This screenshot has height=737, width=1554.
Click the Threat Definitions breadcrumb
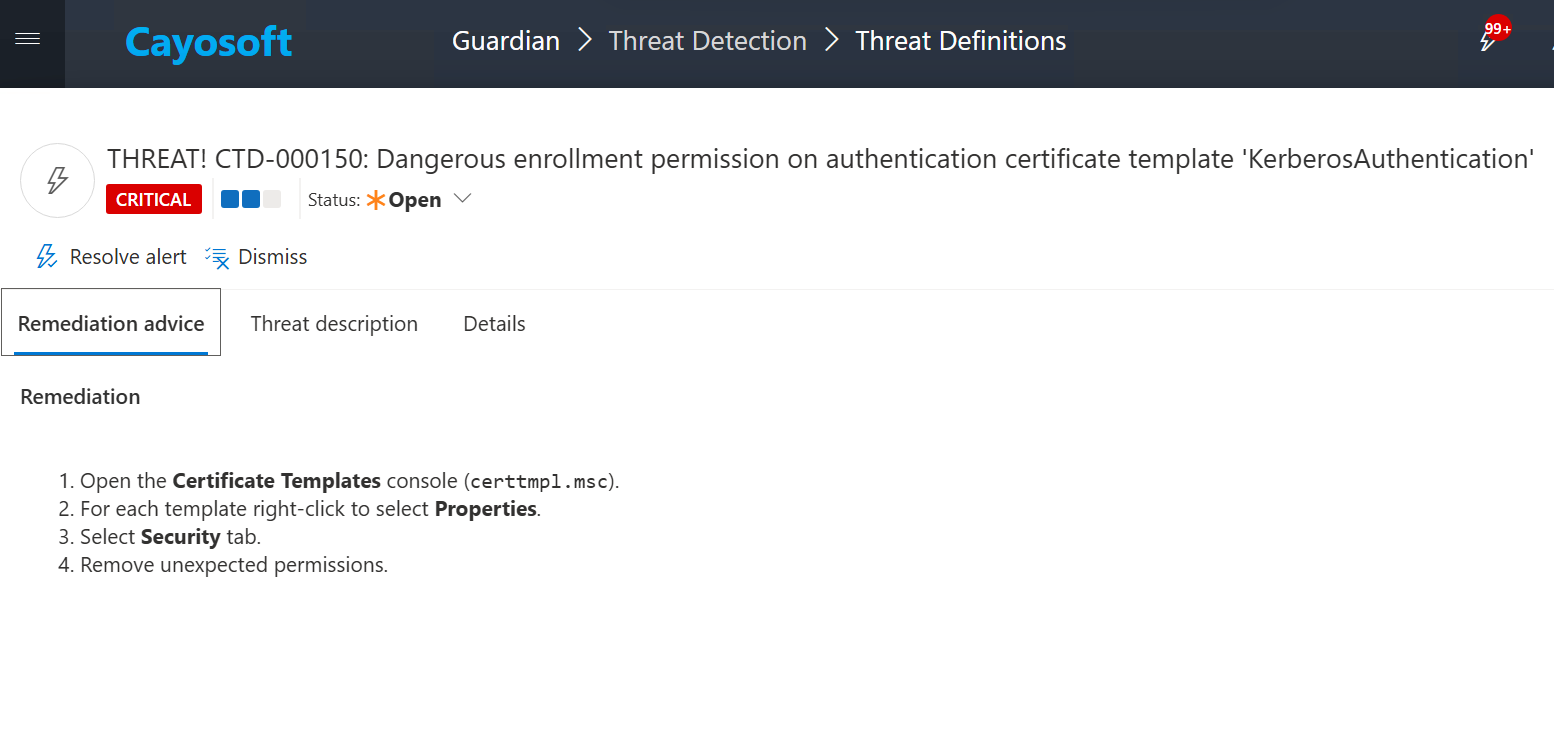point(960,41)
